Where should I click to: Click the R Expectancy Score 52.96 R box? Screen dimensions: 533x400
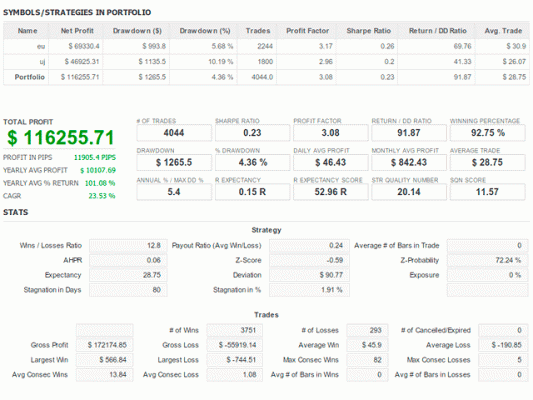(330, 192)
